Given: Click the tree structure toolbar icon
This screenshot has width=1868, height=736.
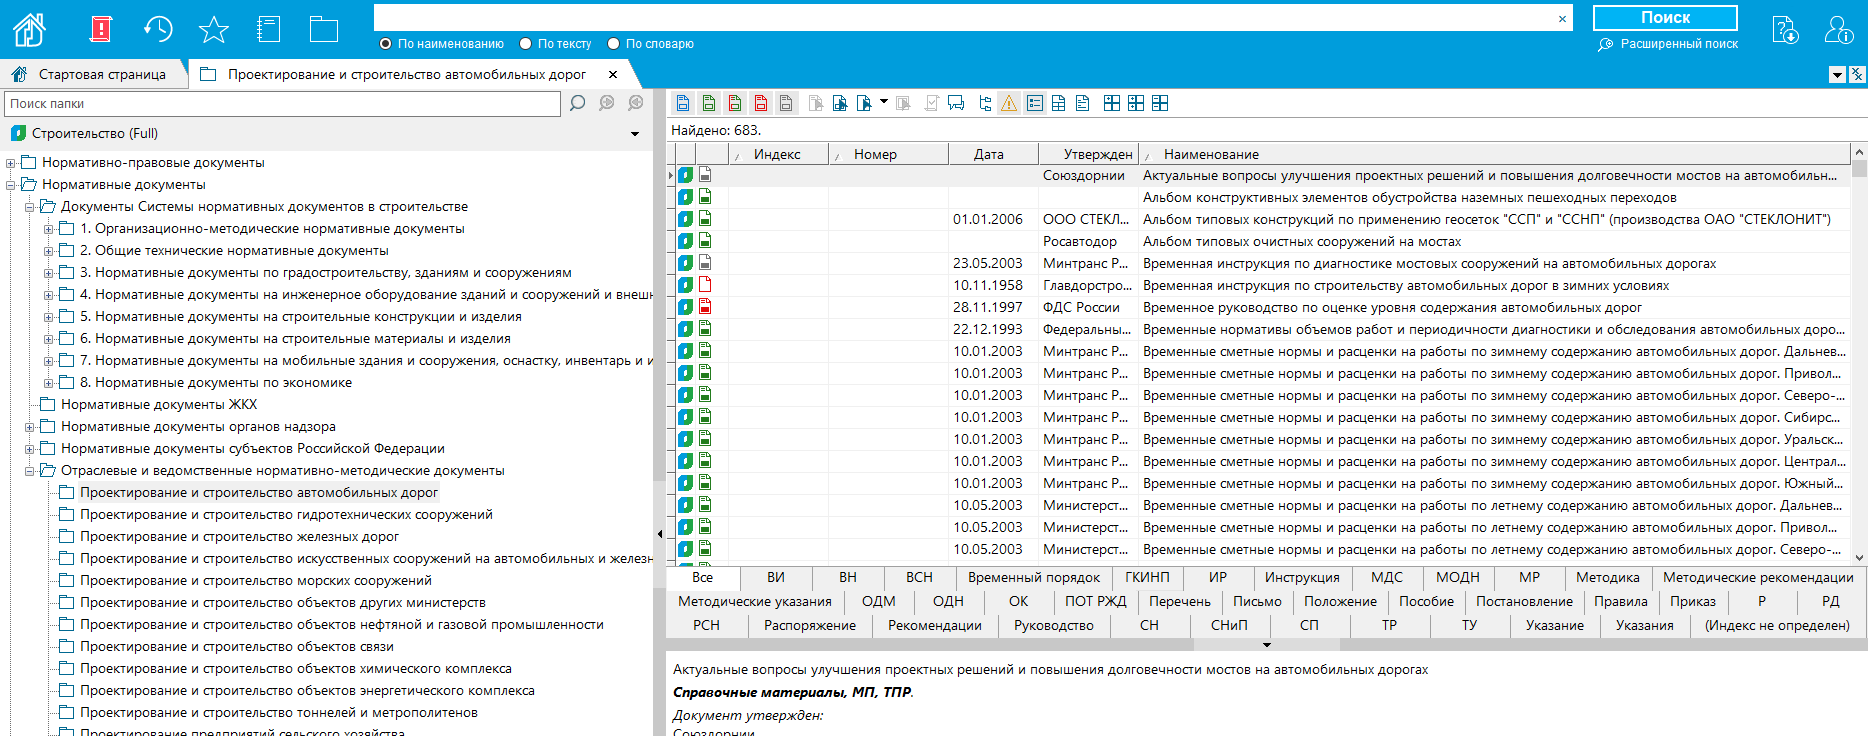Looking at the screenshot, I should [985, 103].
